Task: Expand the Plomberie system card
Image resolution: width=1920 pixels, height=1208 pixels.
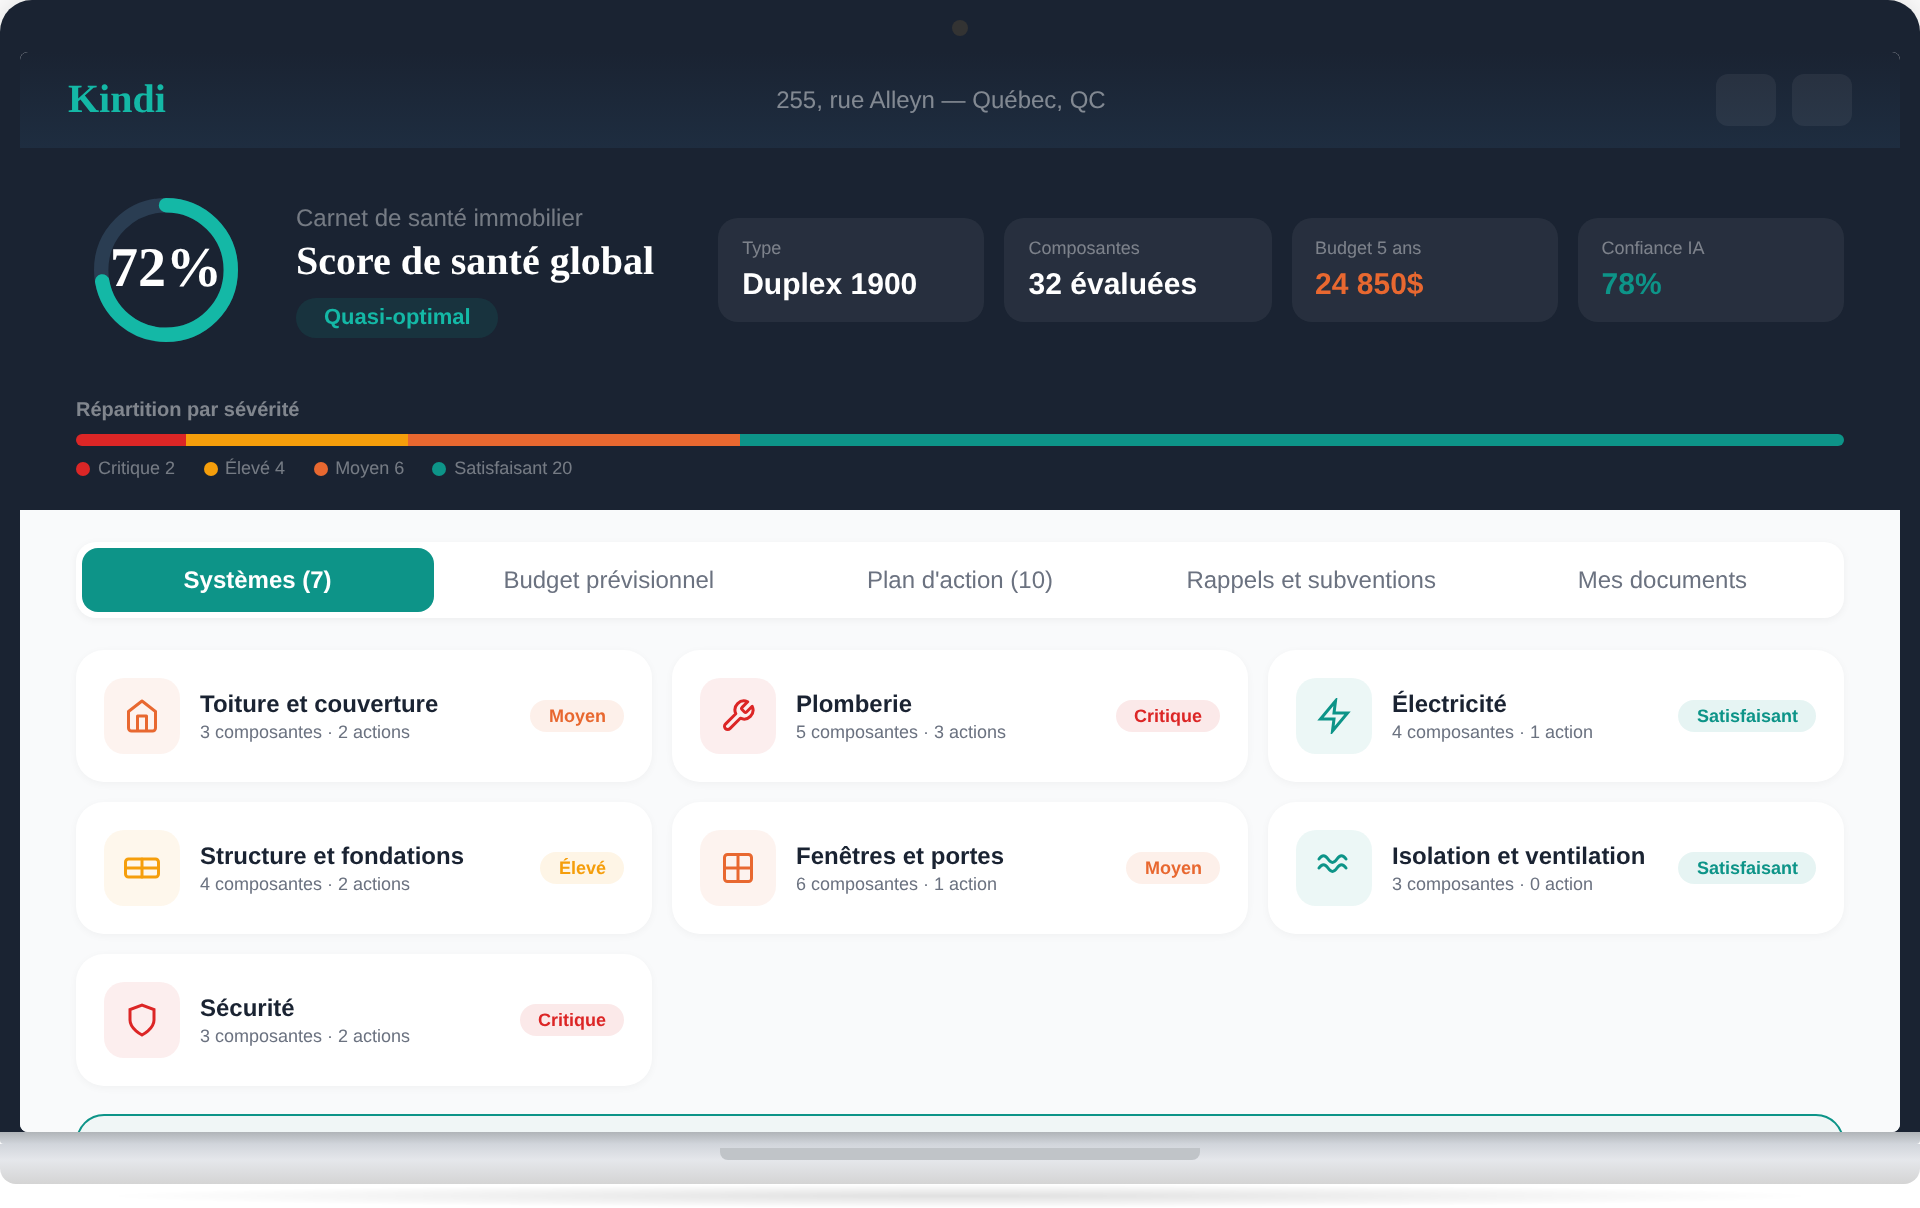Action: click(959, 716)
